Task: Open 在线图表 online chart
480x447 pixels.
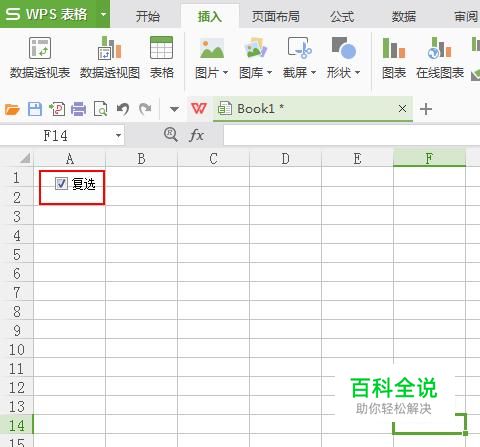Action: [440, 58]
